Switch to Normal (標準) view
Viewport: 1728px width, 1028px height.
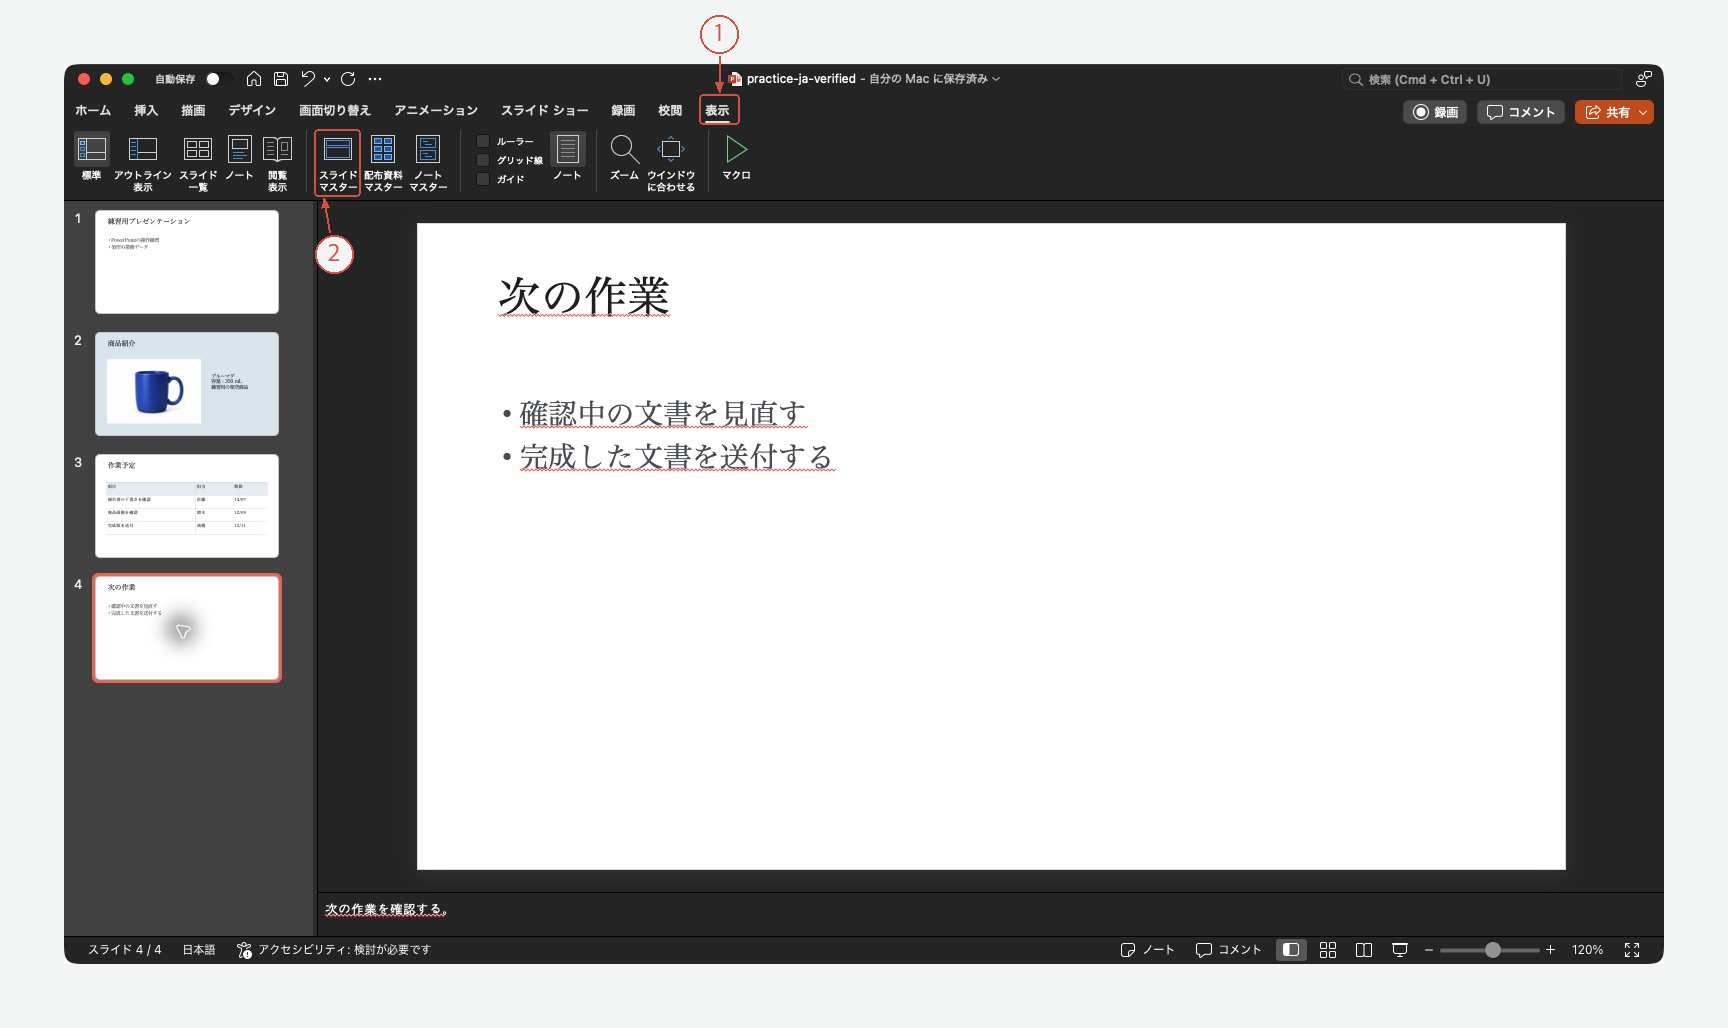pos(92,158)
